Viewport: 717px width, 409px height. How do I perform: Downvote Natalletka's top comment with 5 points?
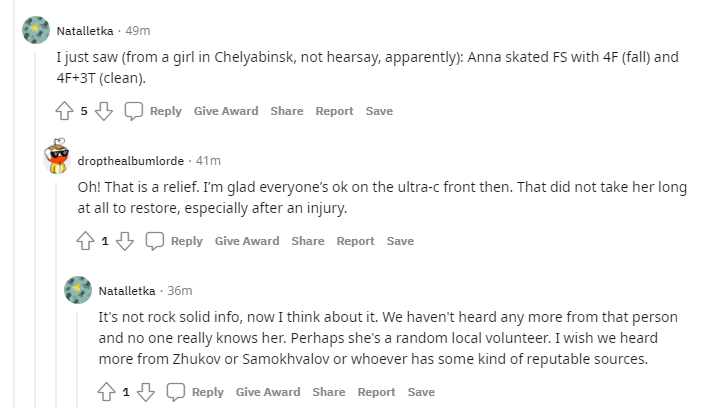(103, 111)
